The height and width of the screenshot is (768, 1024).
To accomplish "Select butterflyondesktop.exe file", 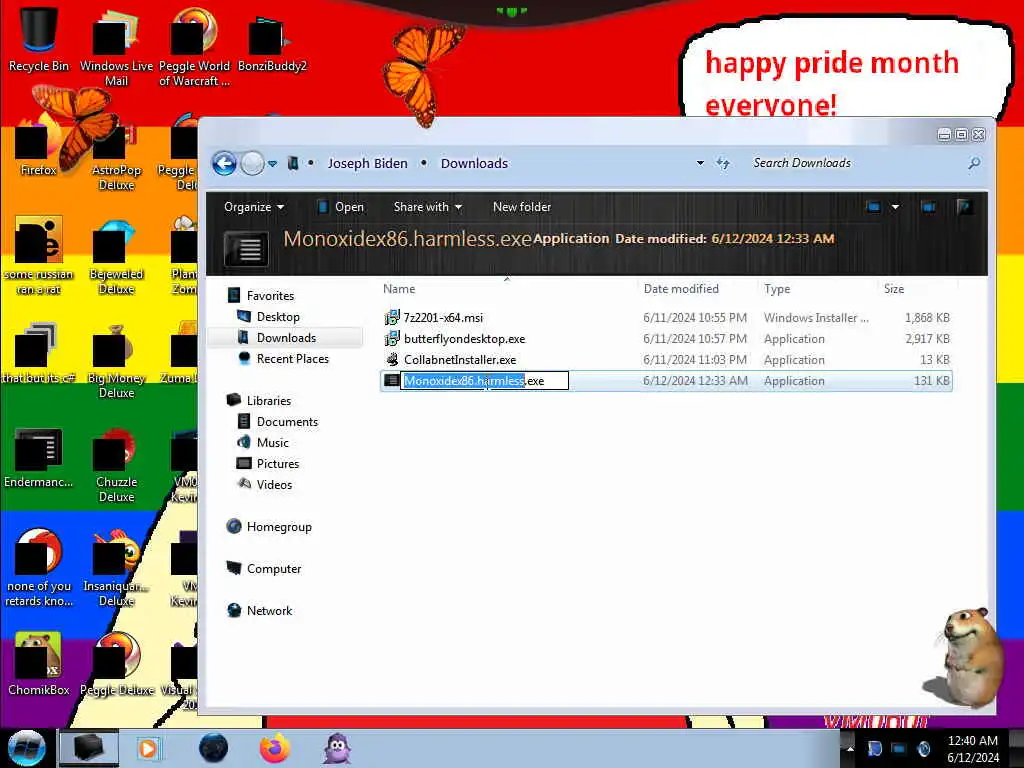I will (666, 339).
